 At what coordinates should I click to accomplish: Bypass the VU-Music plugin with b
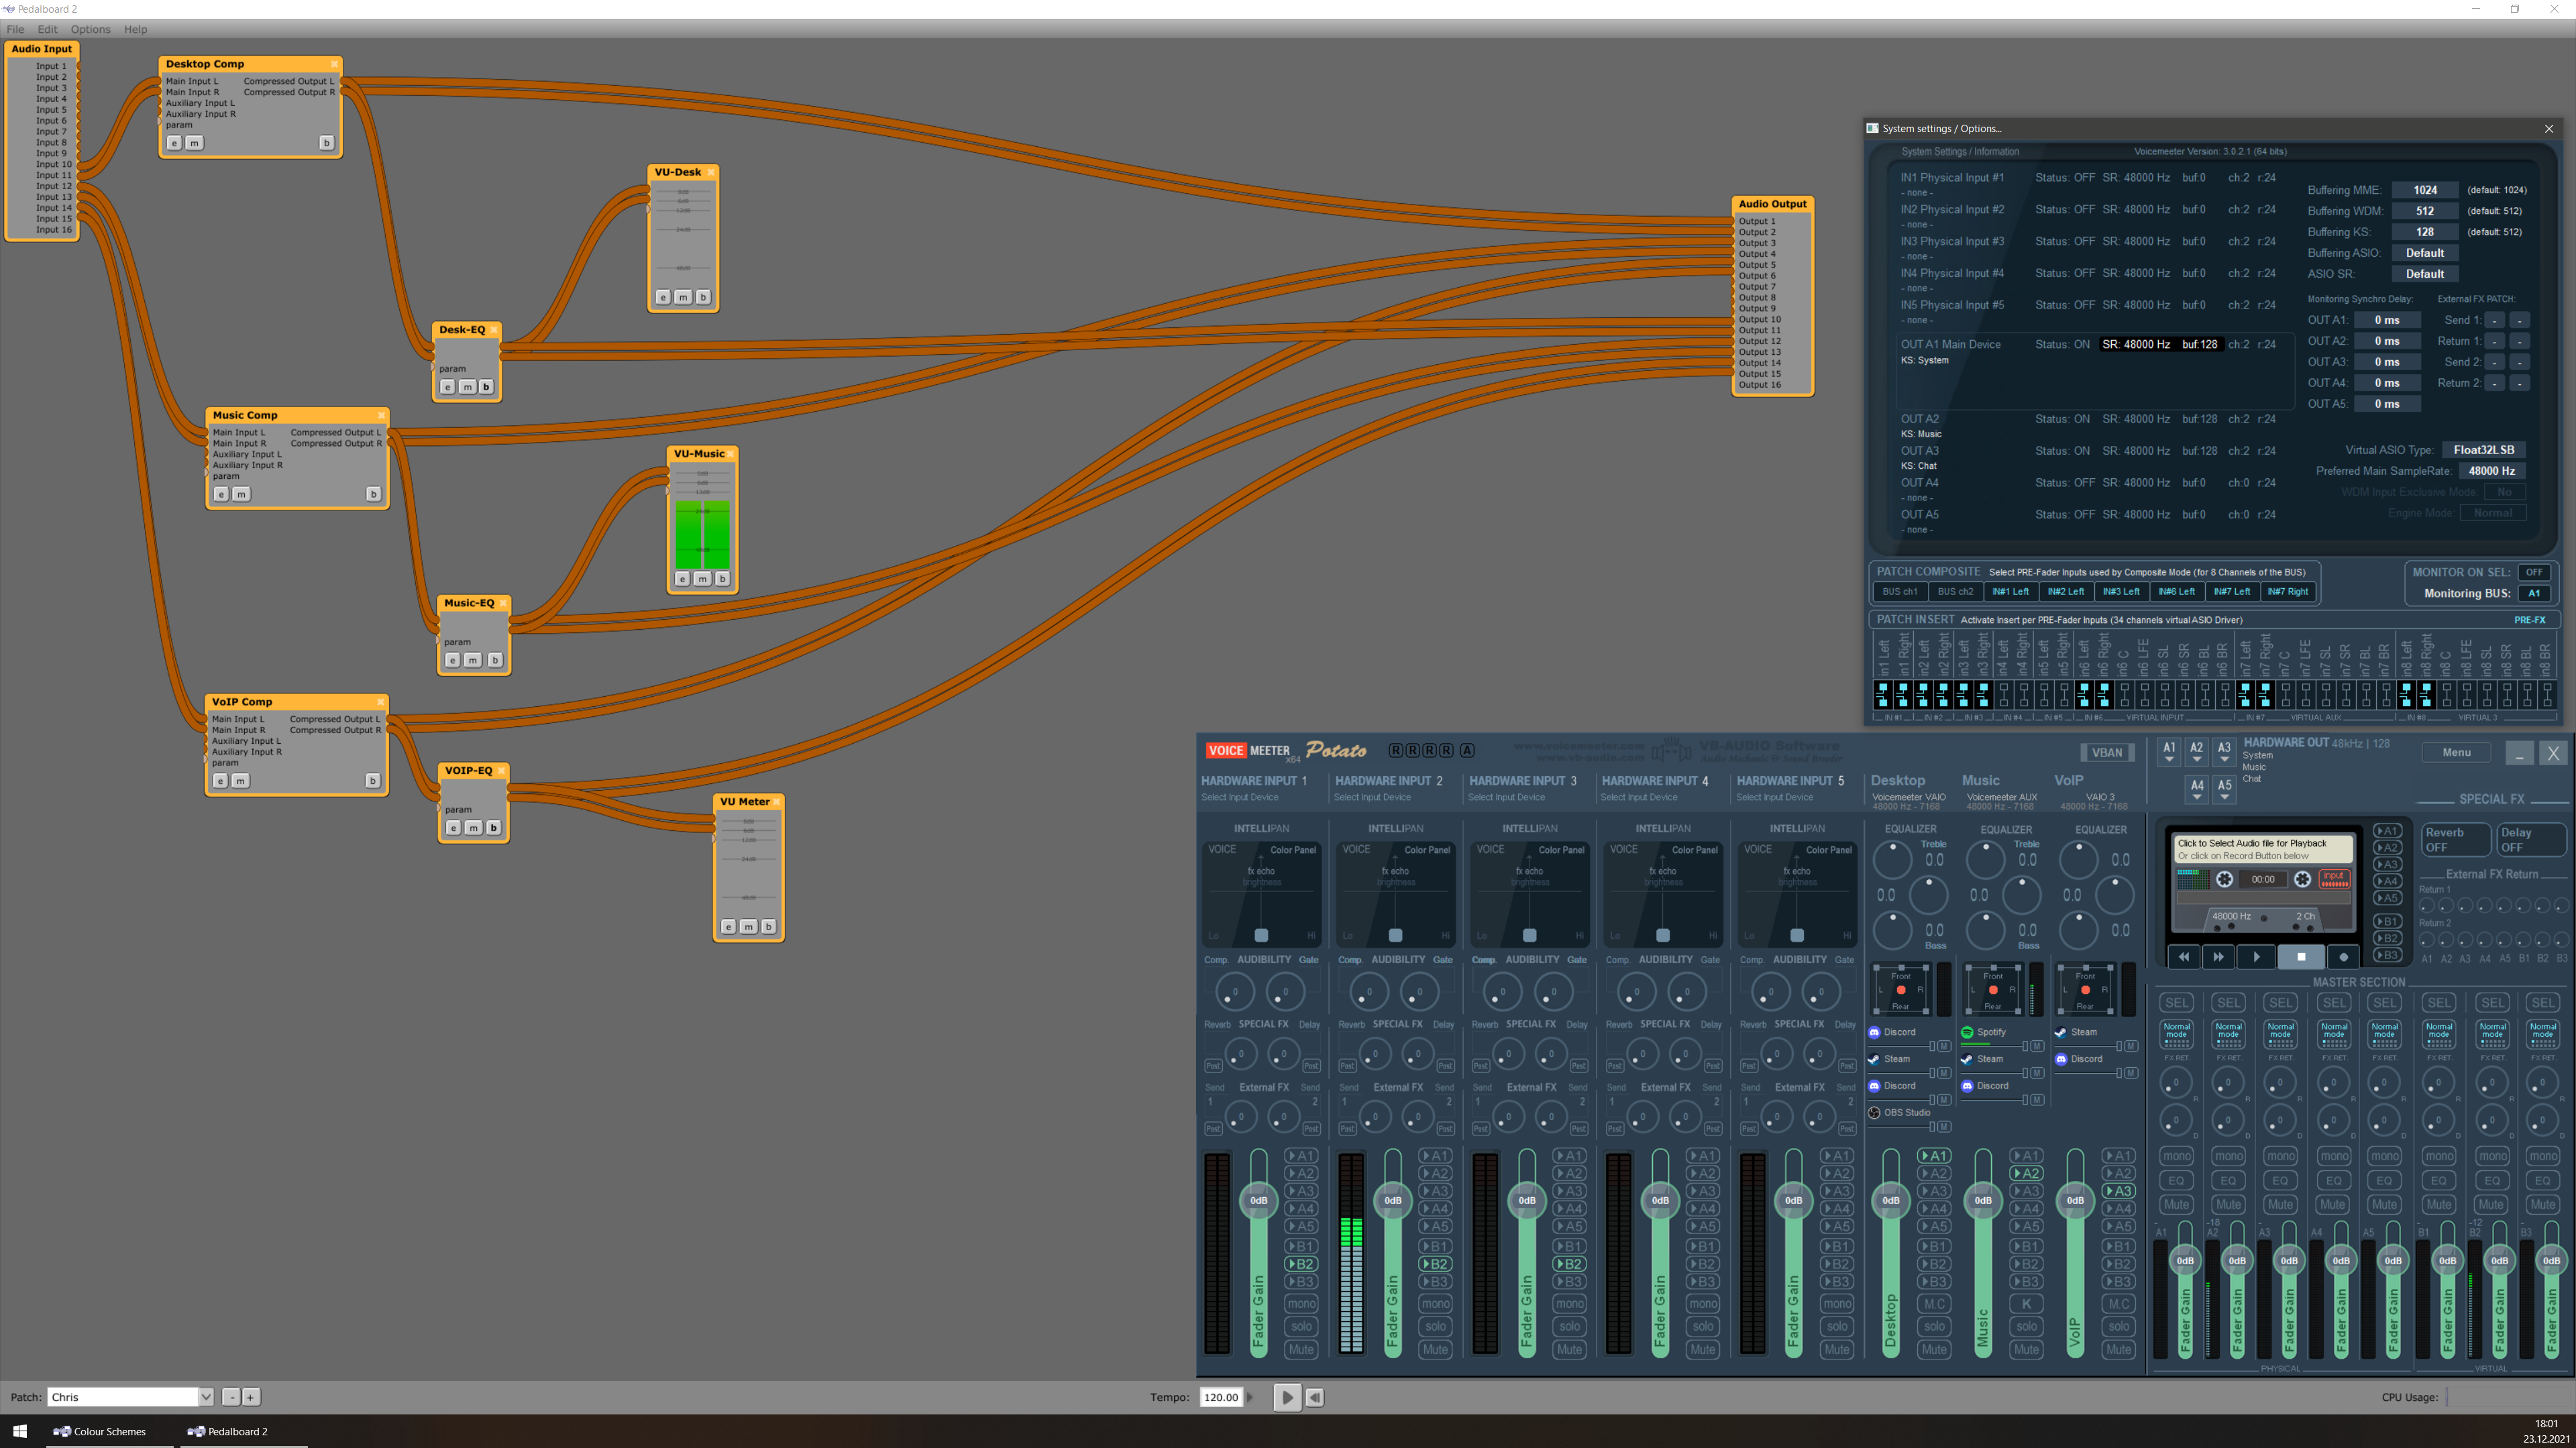[x=722, y=579]
